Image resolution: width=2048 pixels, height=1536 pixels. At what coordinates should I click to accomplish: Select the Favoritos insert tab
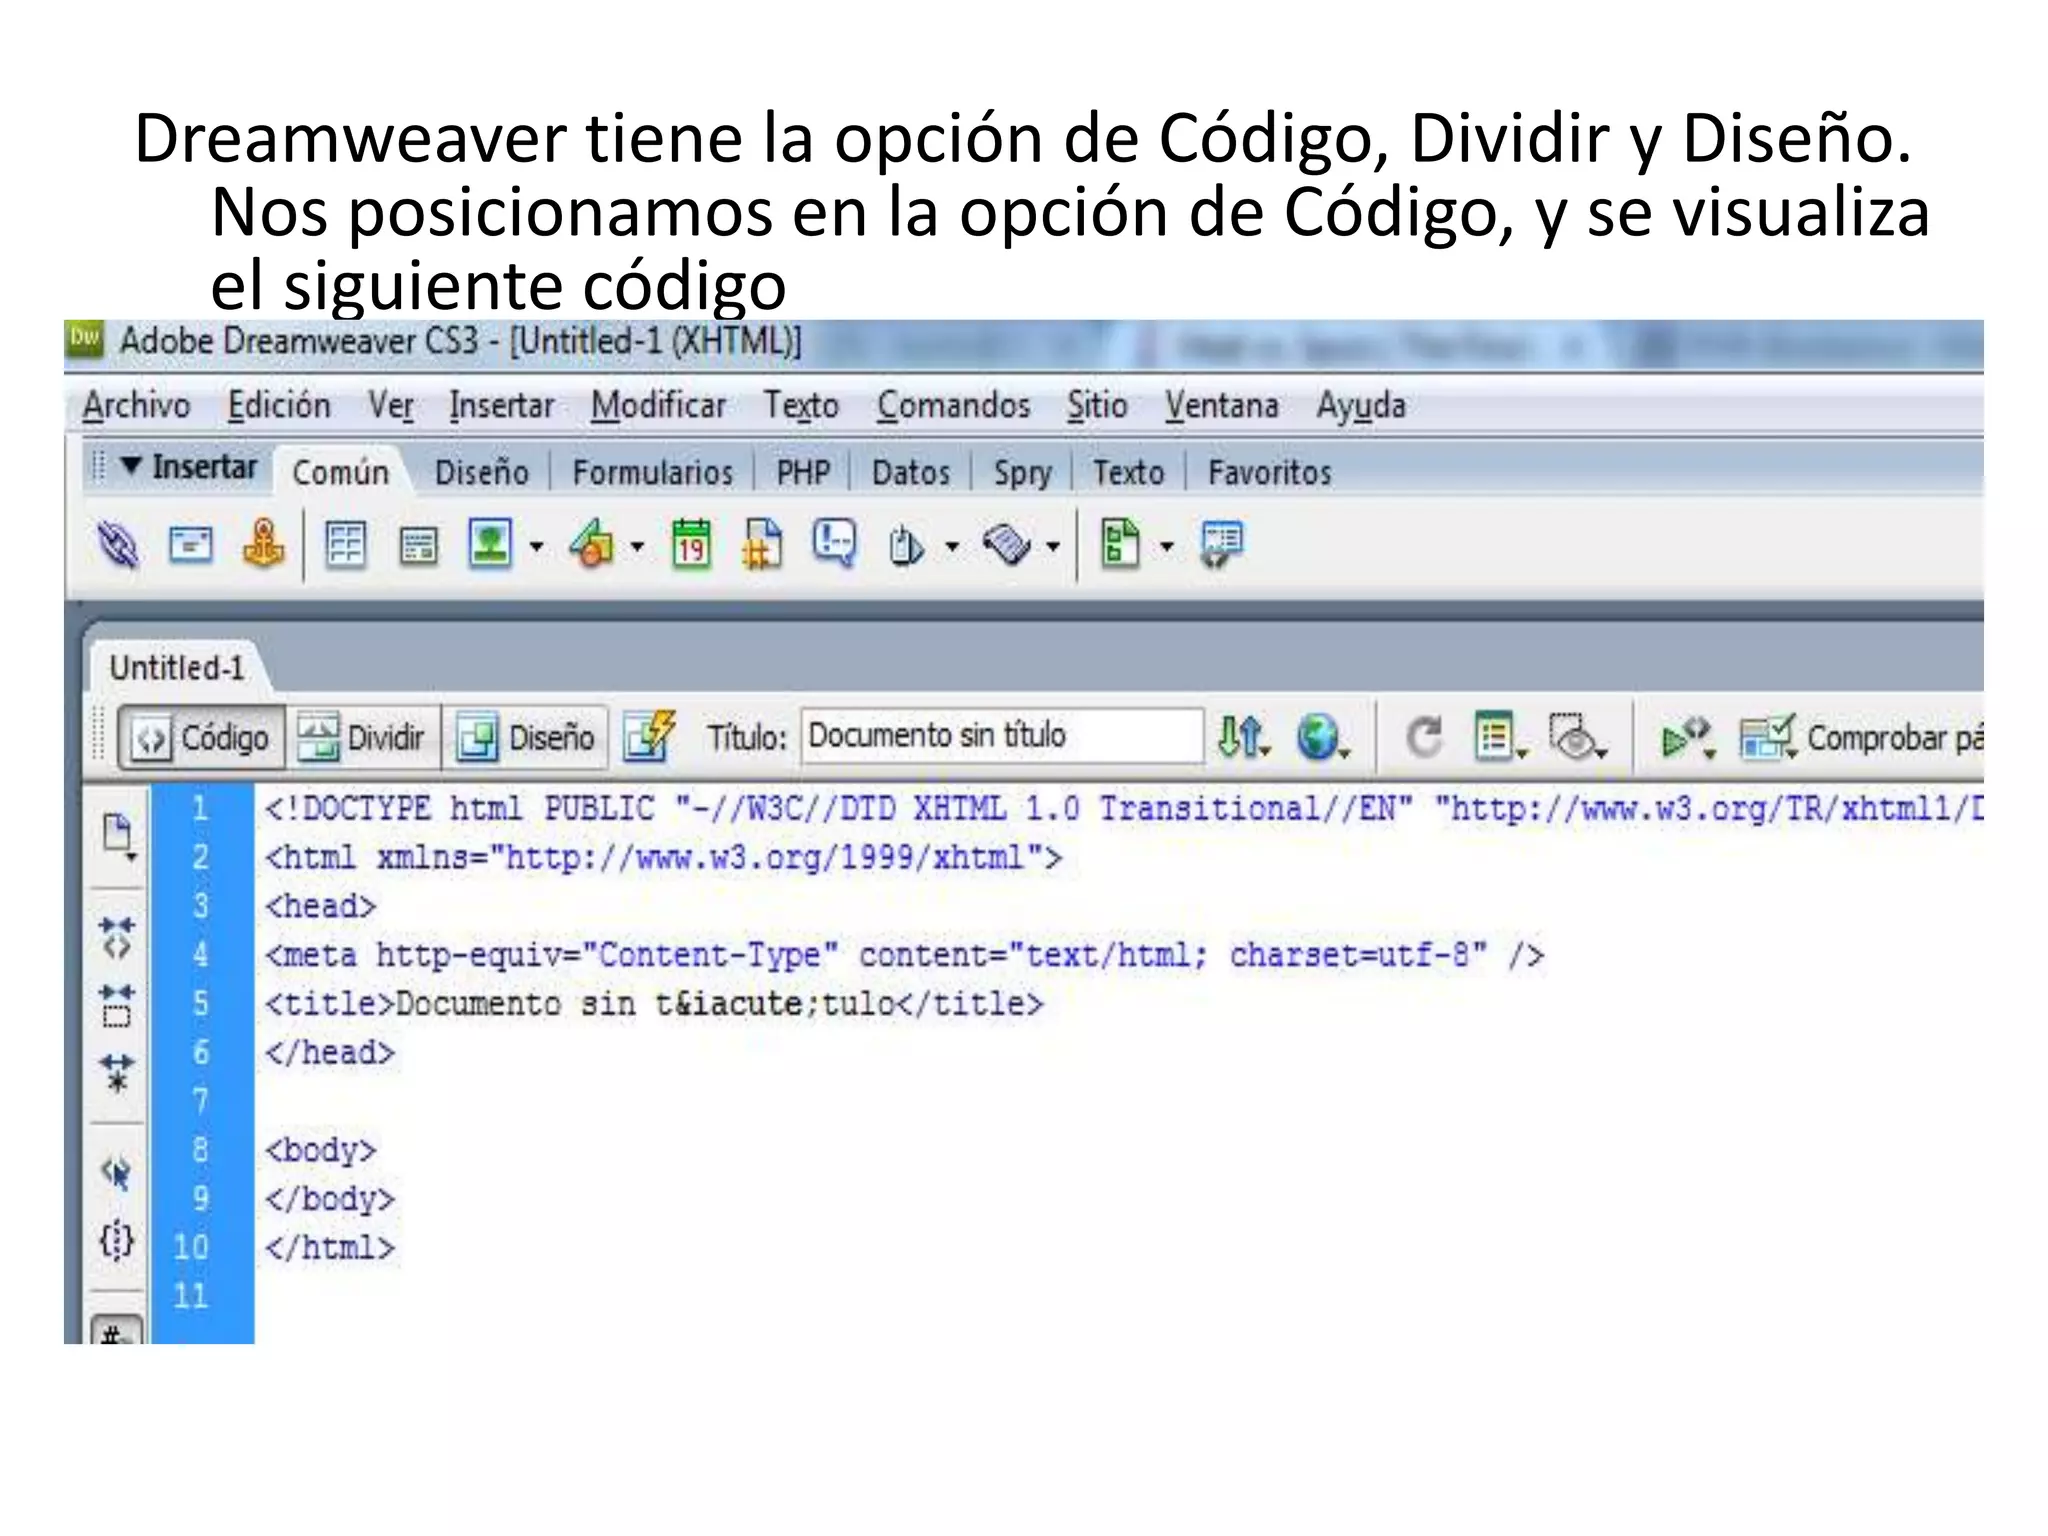point(1269,472)
